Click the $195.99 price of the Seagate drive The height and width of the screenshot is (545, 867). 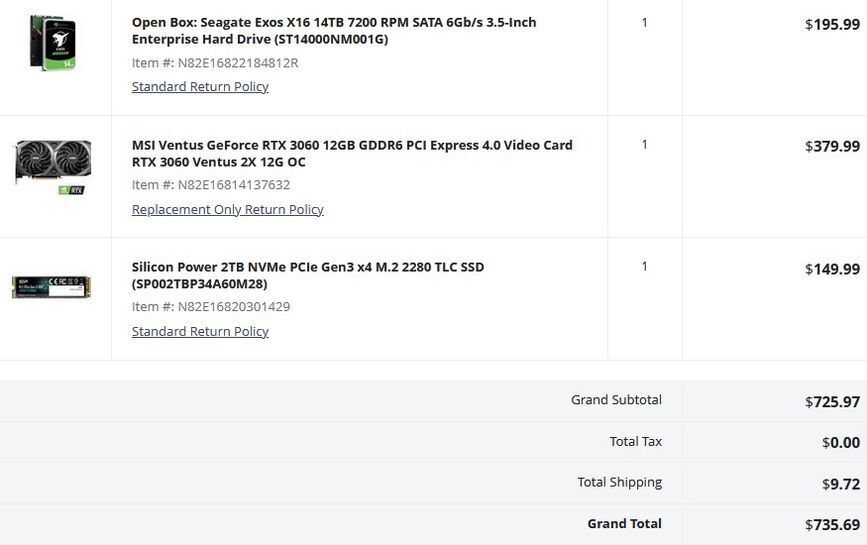(832, 24)
